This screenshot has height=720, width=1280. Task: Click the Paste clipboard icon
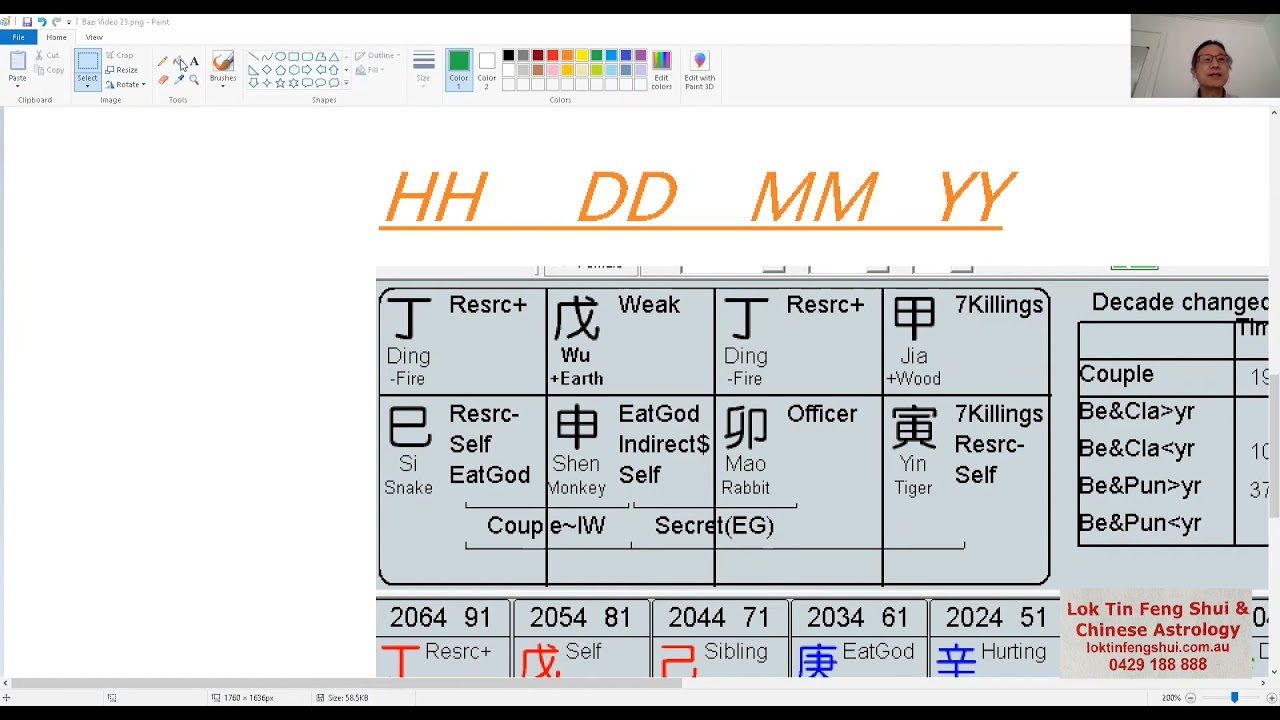tap(17, 61)
